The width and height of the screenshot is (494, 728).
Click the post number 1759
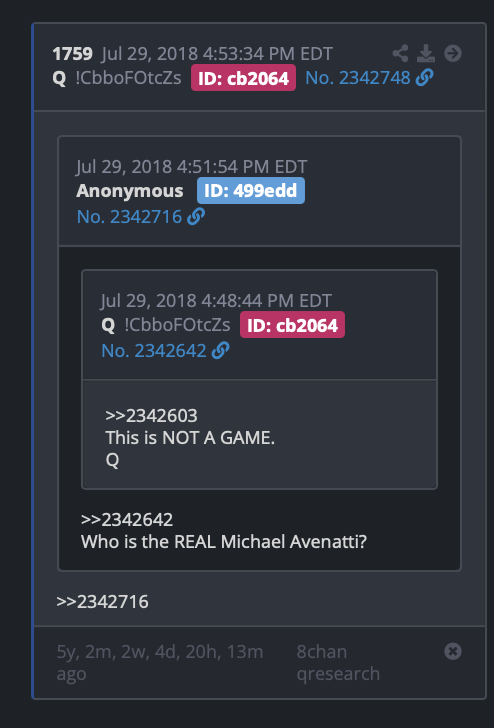(x=72, y=54)
